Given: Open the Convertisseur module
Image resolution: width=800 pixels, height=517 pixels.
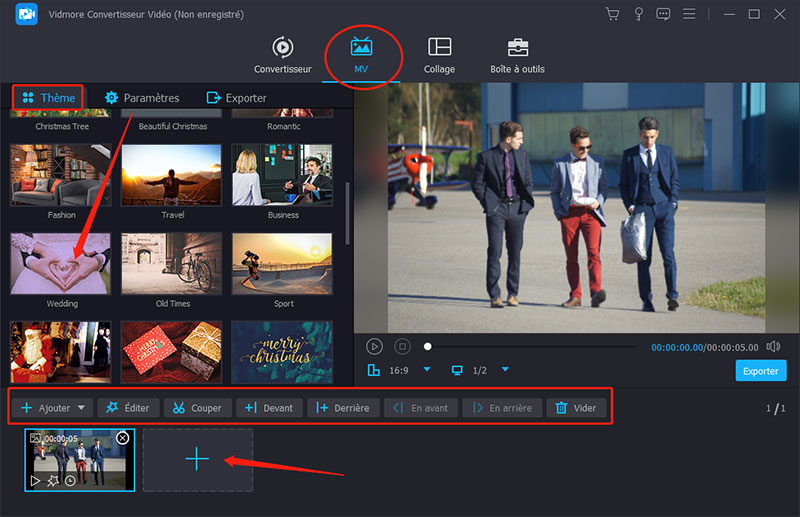Looking at the screenshot, I should (x=282, y=55).
